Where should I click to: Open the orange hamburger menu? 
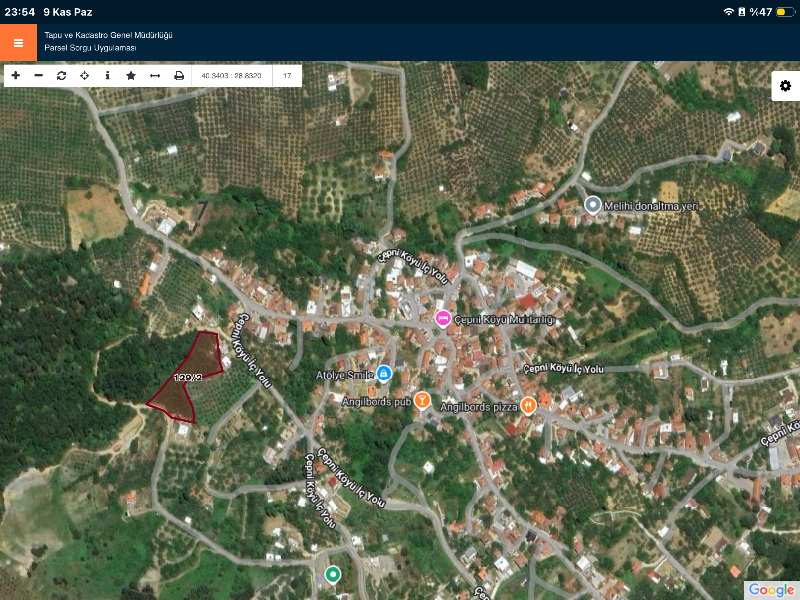[18, 43]
